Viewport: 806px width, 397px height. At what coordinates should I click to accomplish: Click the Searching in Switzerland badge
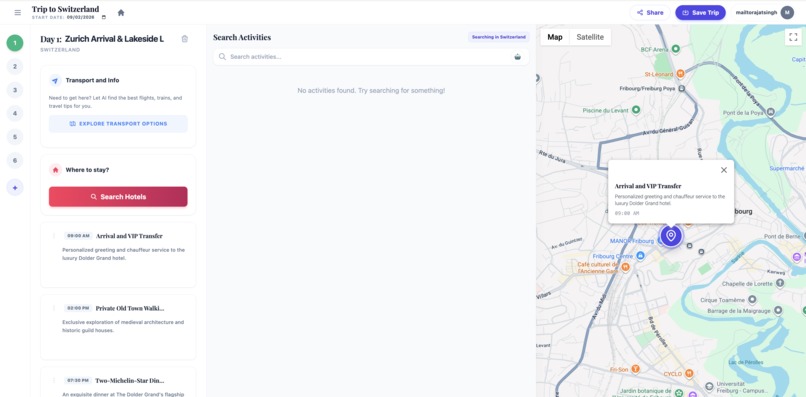(499, 37)
